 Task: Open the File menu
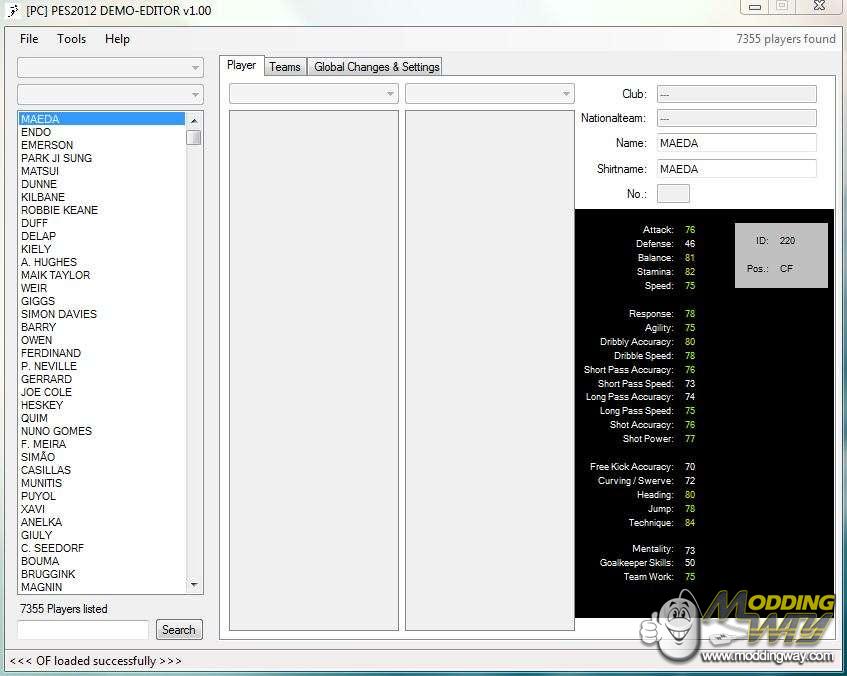tap(29, 39)
